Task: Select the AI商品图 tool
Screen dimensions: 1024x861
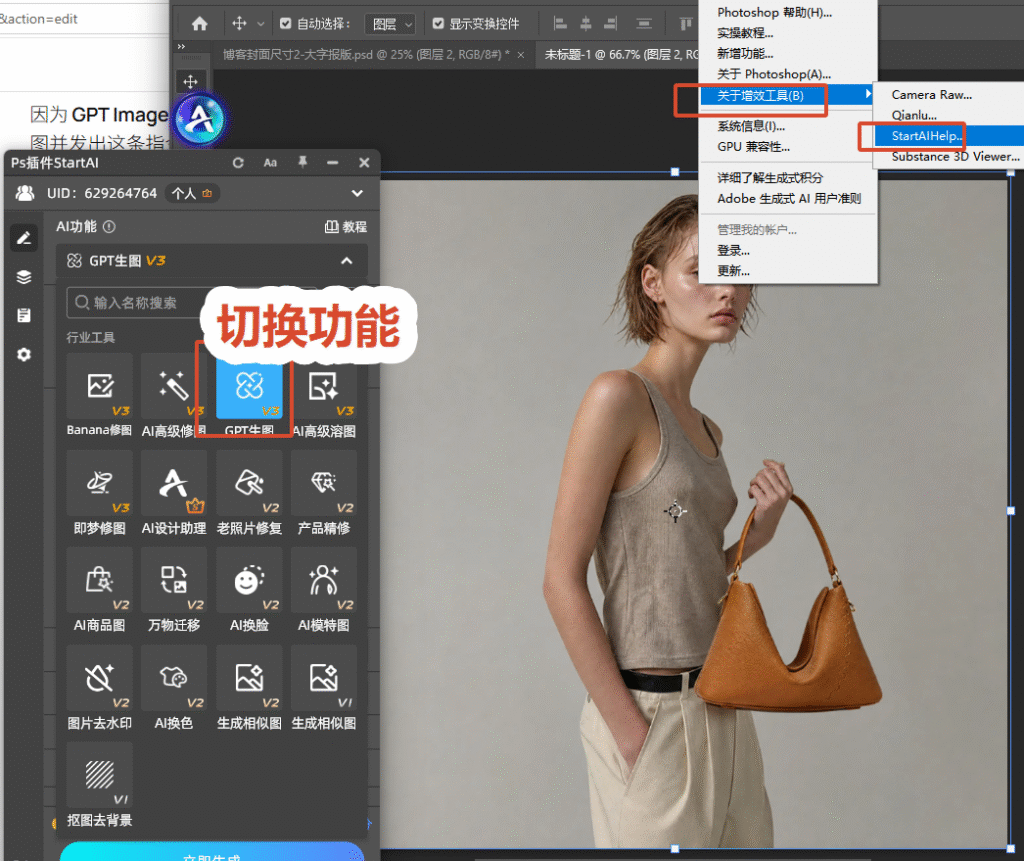Action: click(99, 591)
